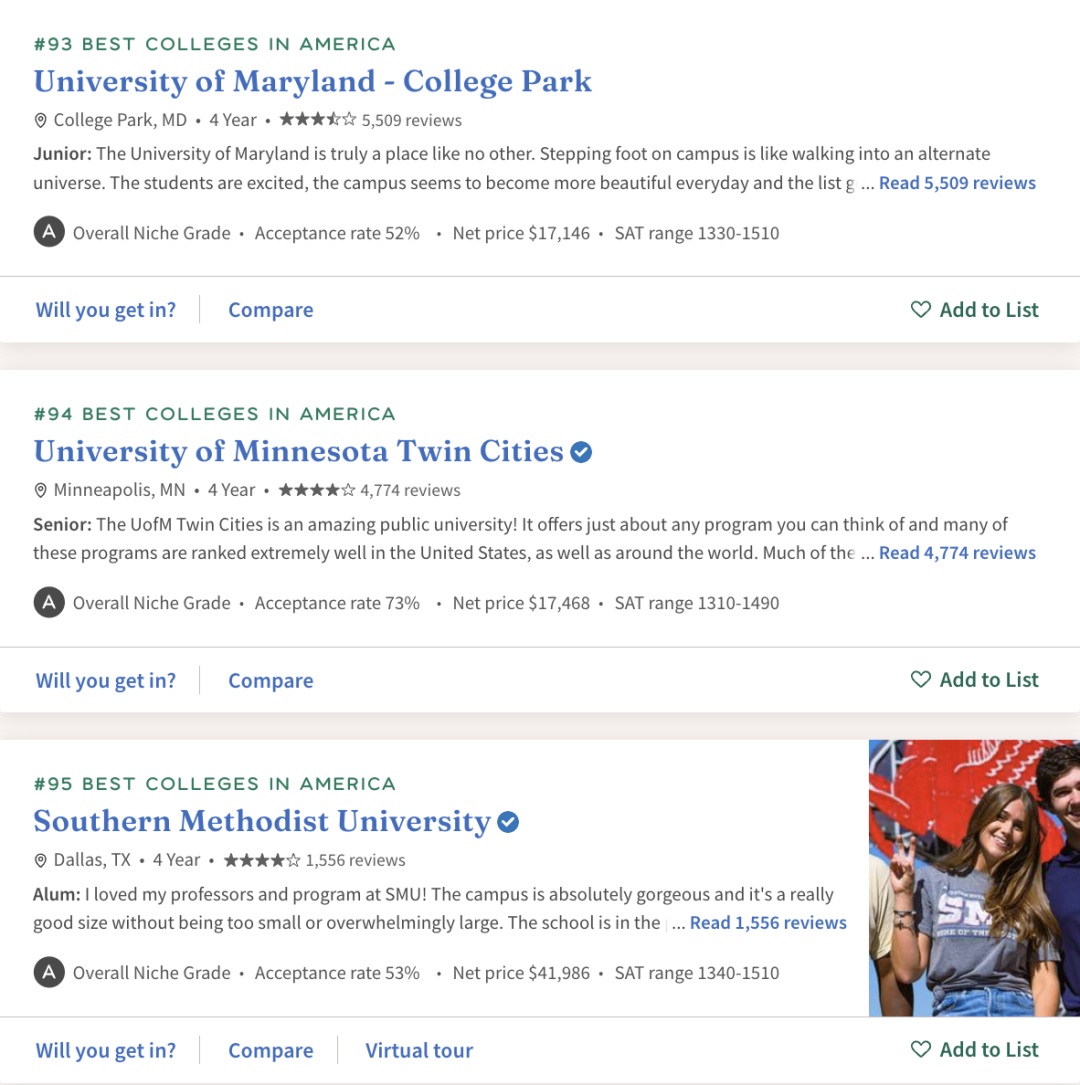The image size is (1080, 1085).
Task: Click Maryland star rating
Action: pyautogui.click(x=317, y=120)
